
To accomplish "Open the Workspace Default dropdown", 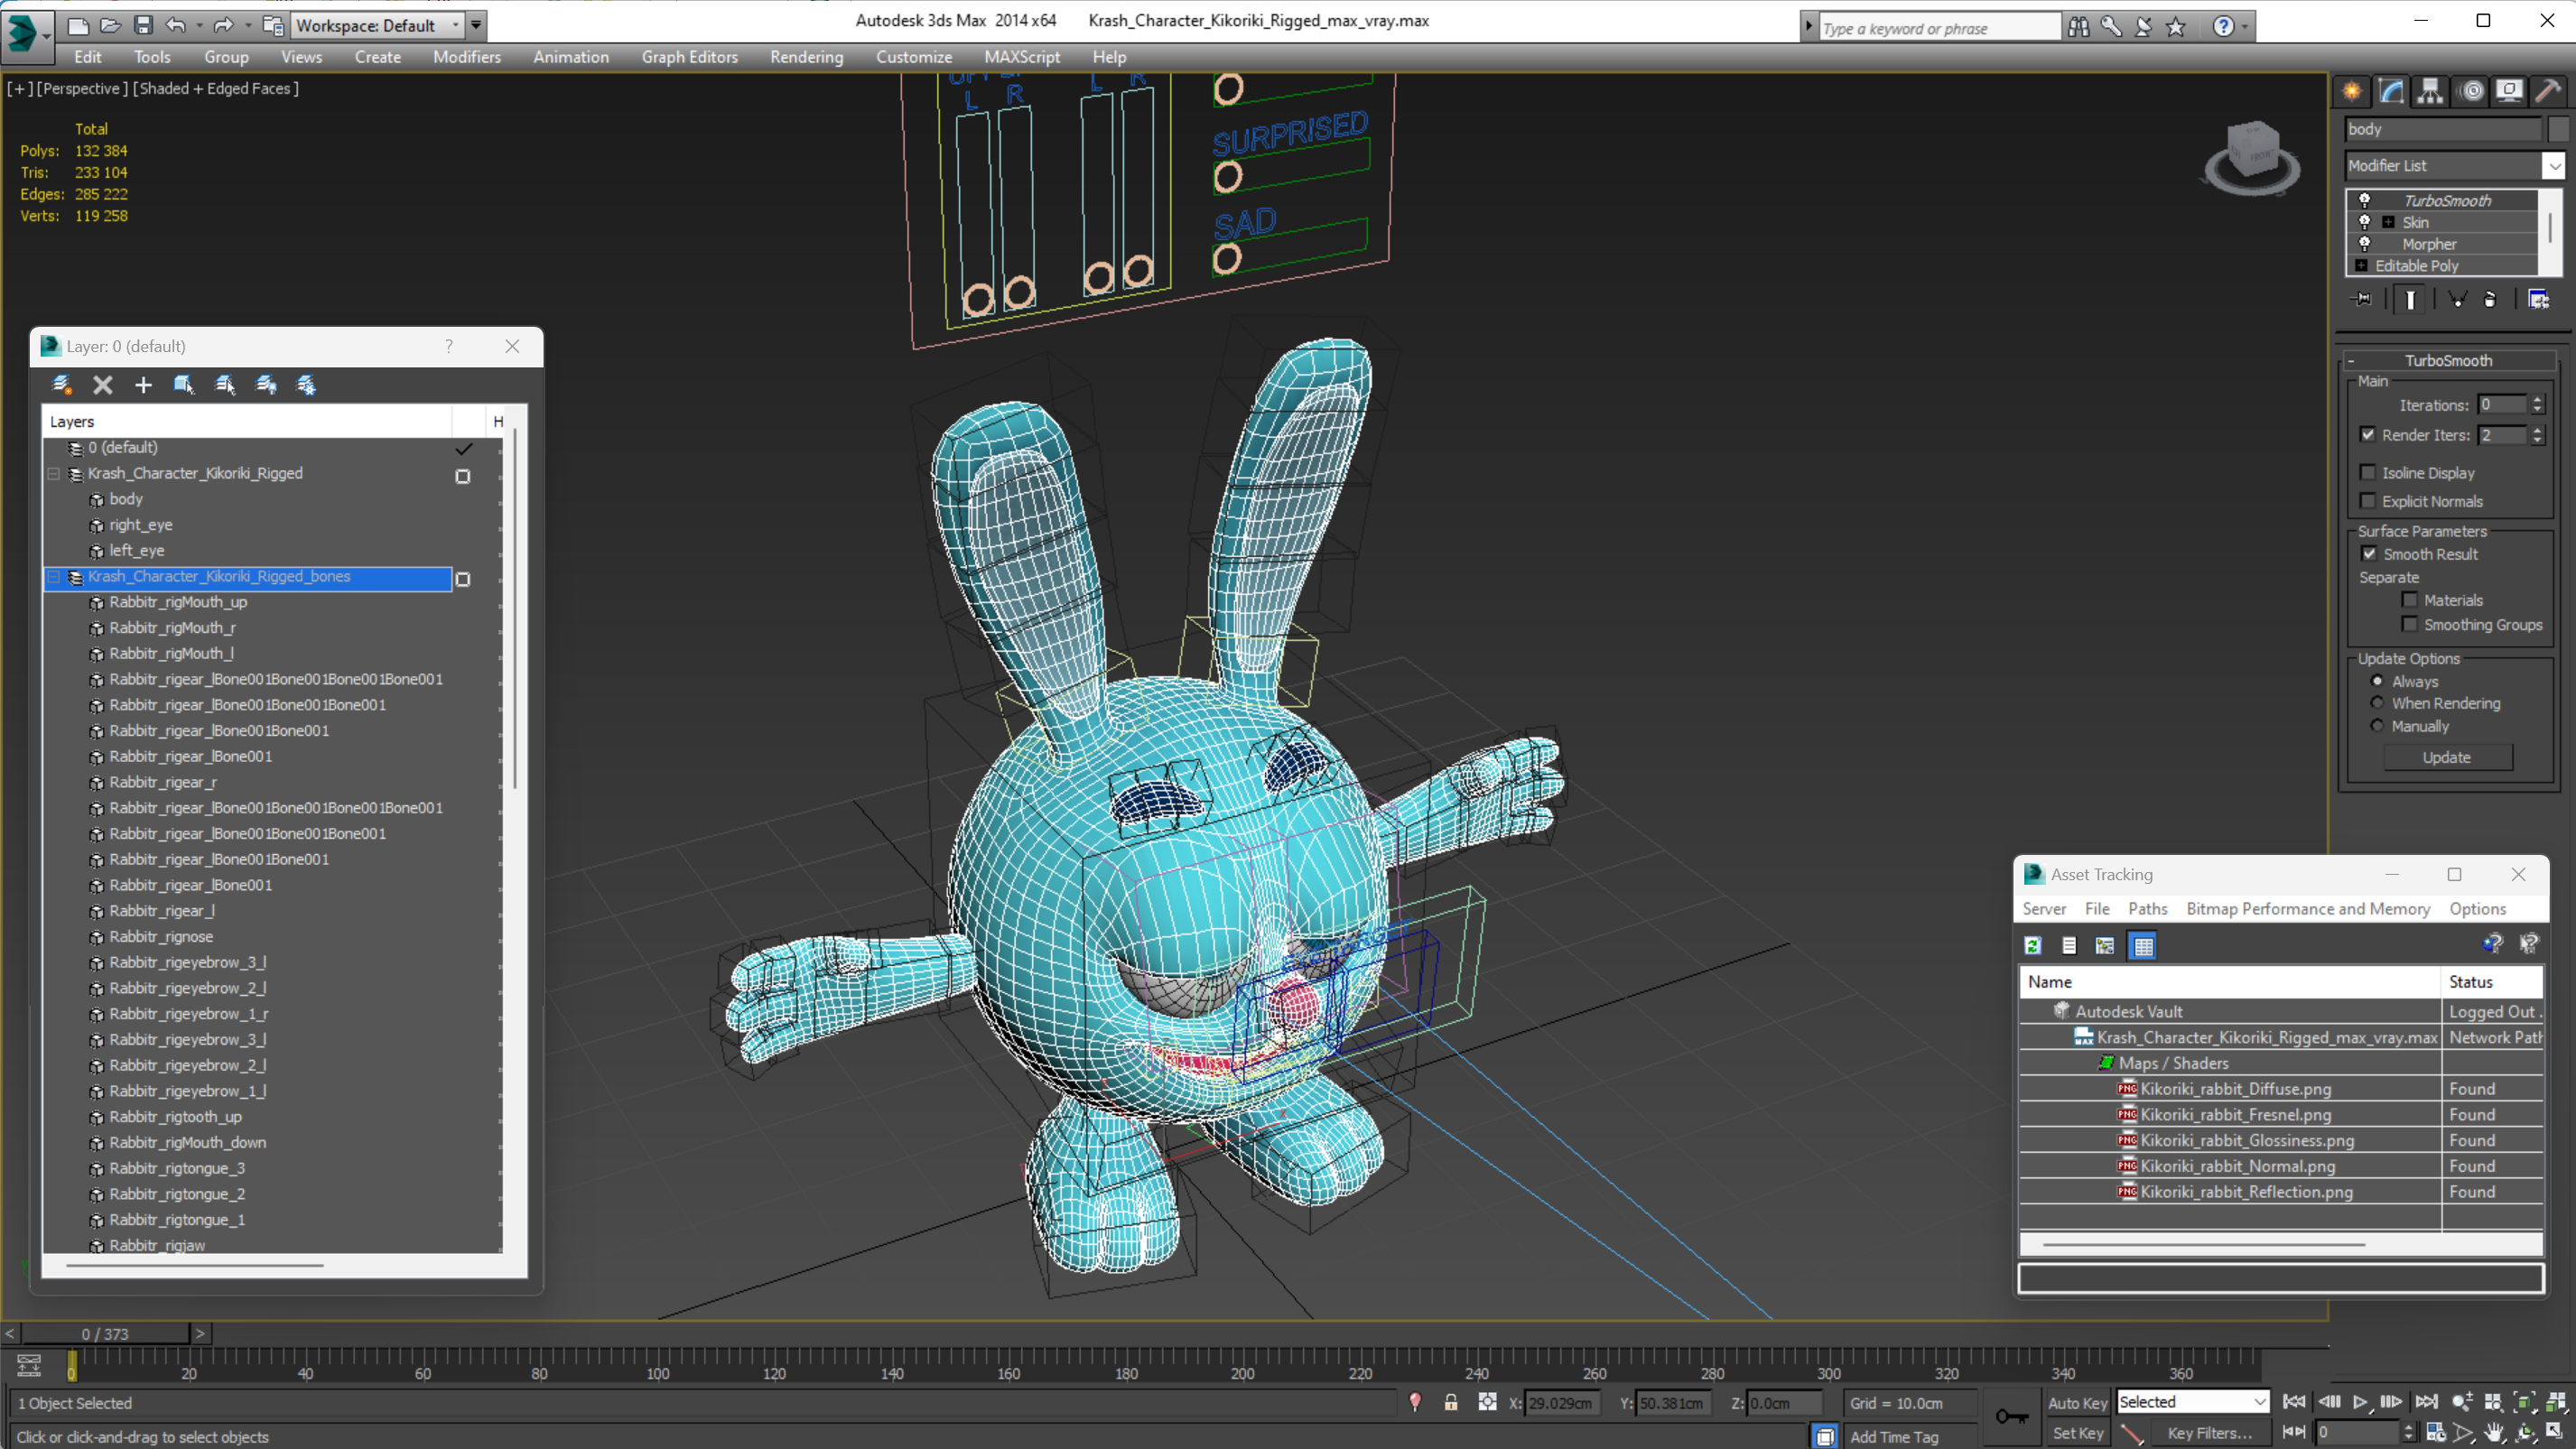I will click(x=455, y=25).
